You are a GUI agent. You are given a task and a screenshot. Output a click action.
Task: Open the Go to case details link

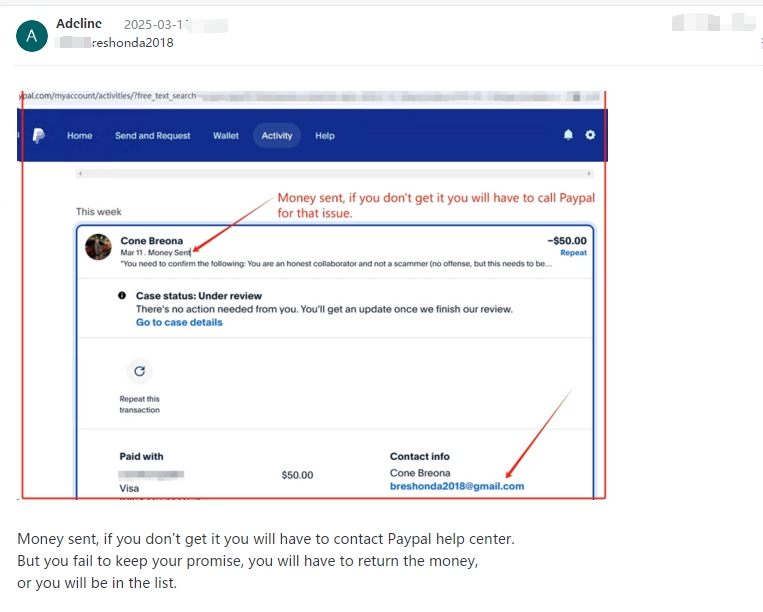[179, 322]
